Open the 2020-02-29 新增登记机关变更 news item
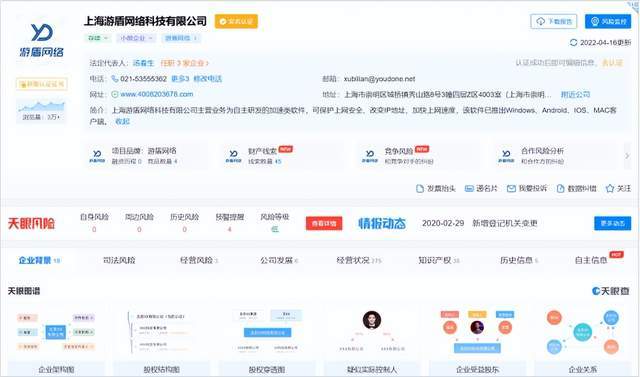 (480, 223)
